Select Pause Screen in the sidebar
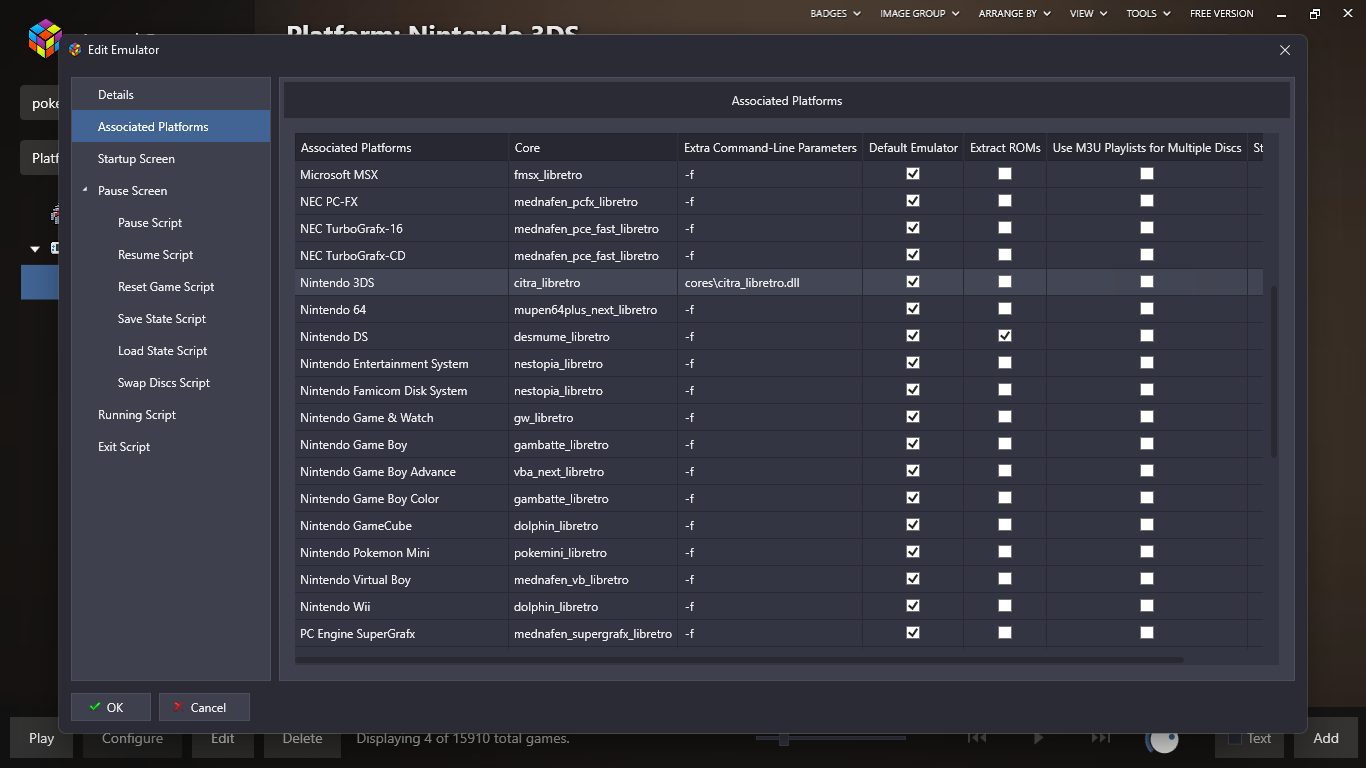This screenshot has height=768, width=1366. pyautogui.click(x=171, y=191)
